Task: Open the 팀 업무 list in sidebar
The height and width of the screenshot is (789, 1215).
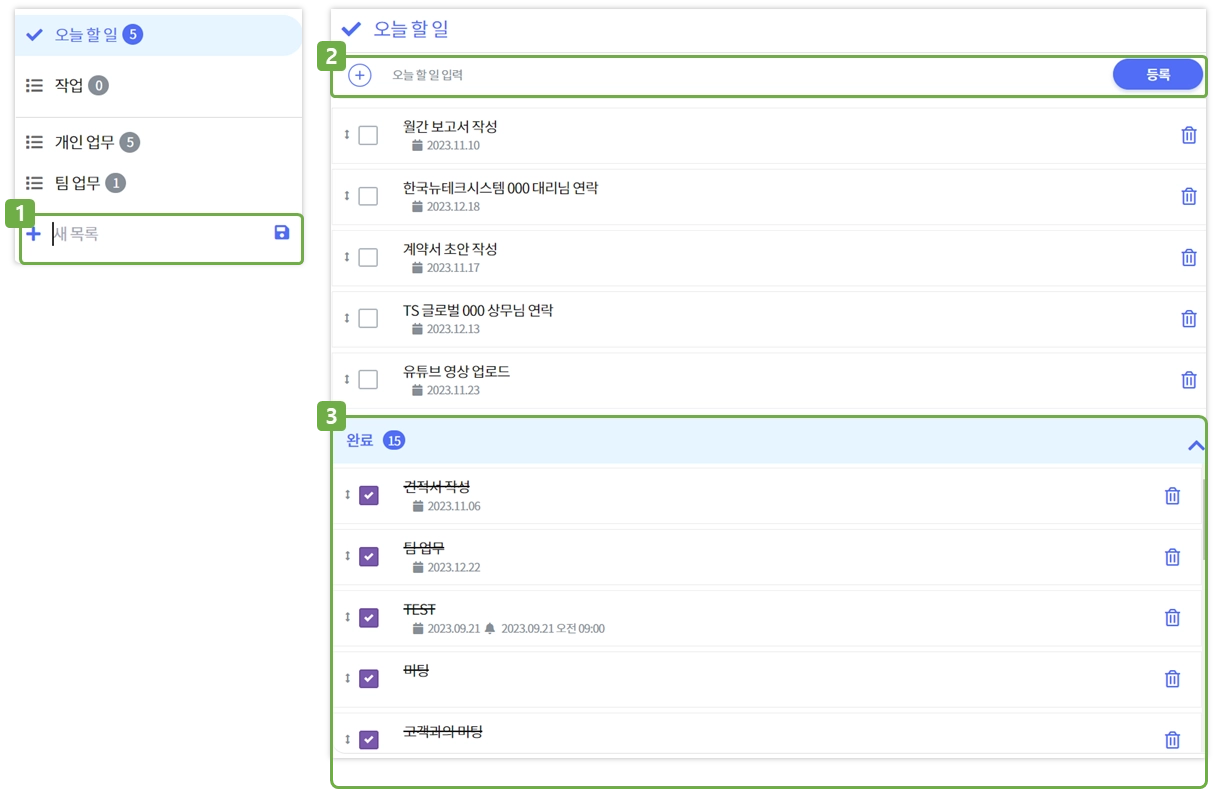Action: (x=158, y=183)
